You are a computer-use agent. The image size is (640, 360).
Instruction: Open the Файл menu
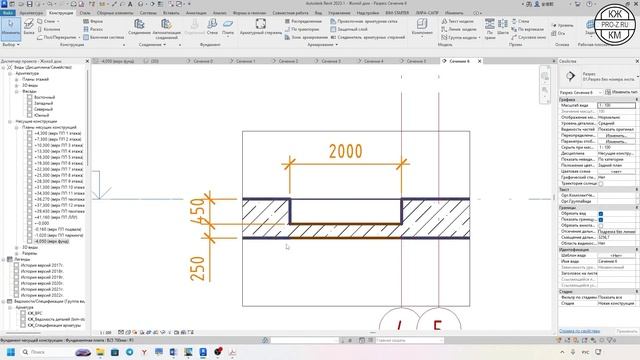click(8, 13)
